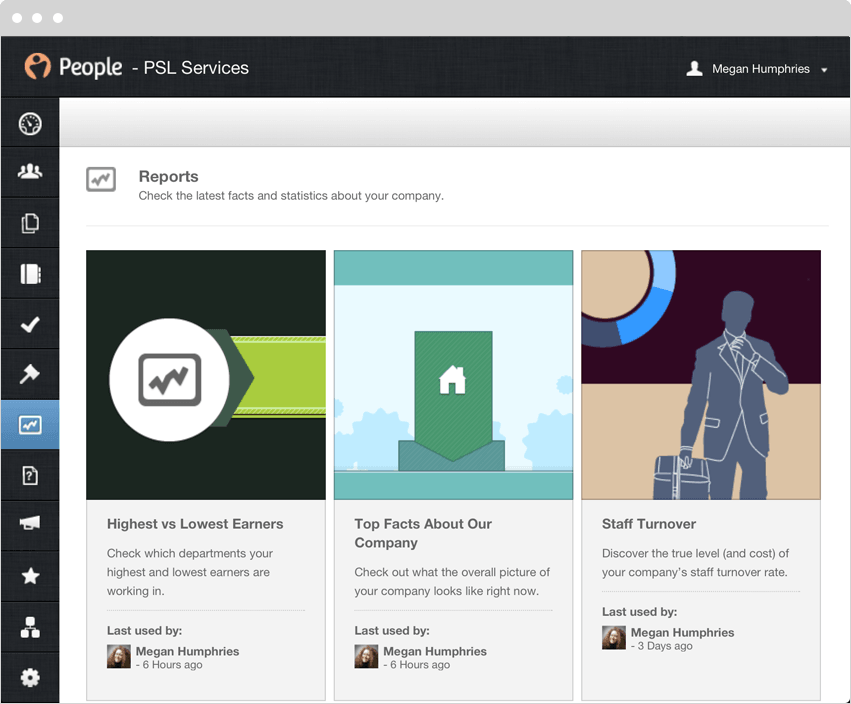The image size is (851, 704).
Task: Open the dashboard gauge icon in sidebar
Action: click(x=30, y=124)
